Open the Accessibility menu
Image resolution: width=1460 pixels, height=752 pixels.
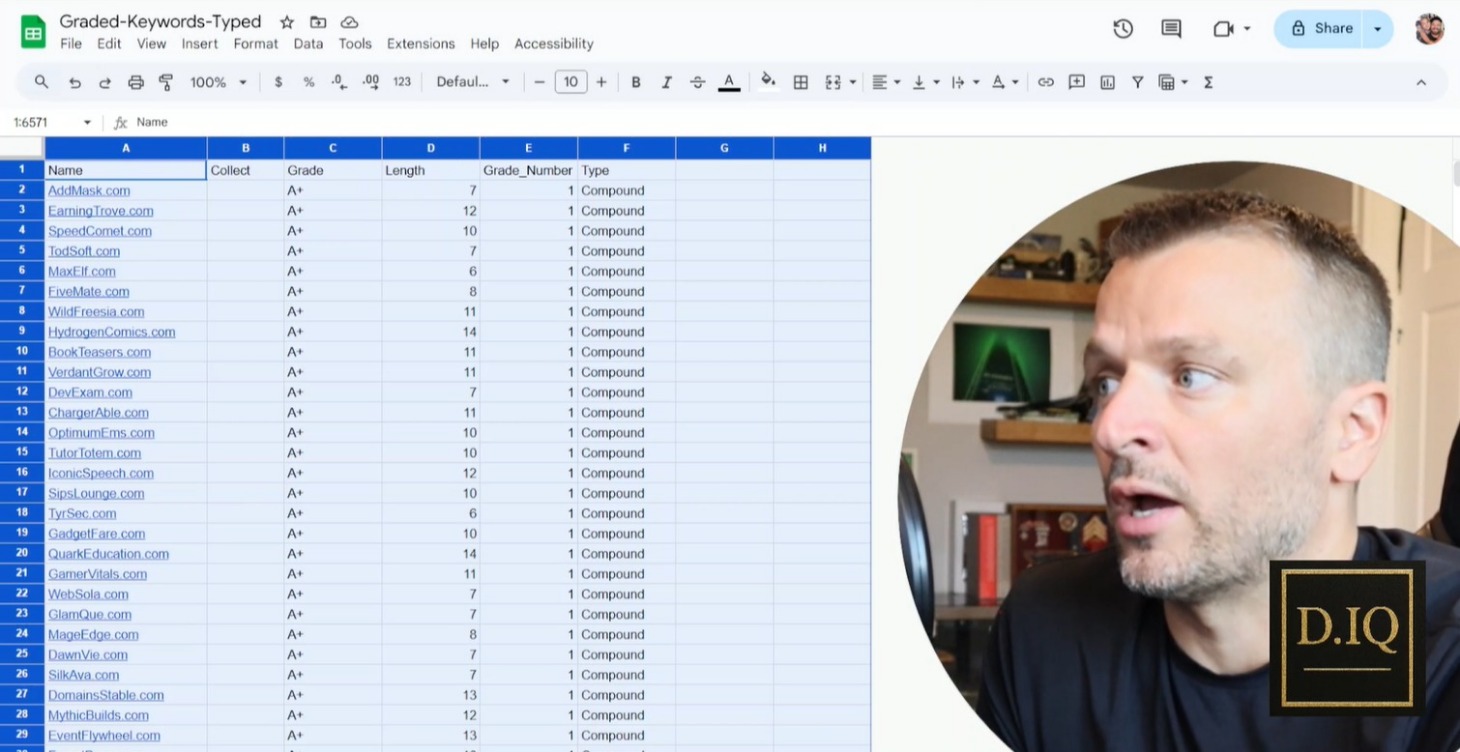click(554, 44)
